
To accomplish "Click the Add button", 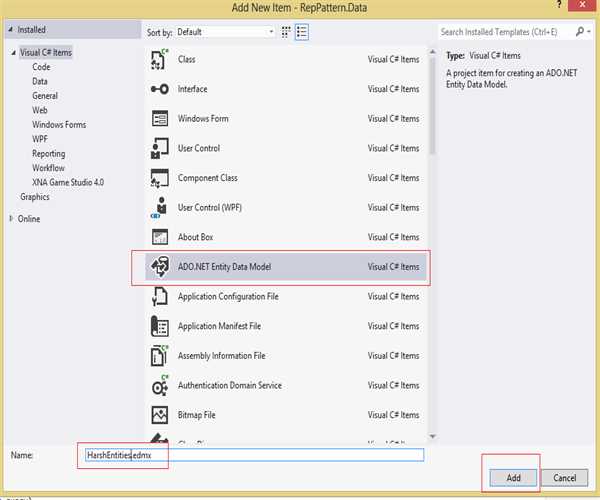I will 513,477.
